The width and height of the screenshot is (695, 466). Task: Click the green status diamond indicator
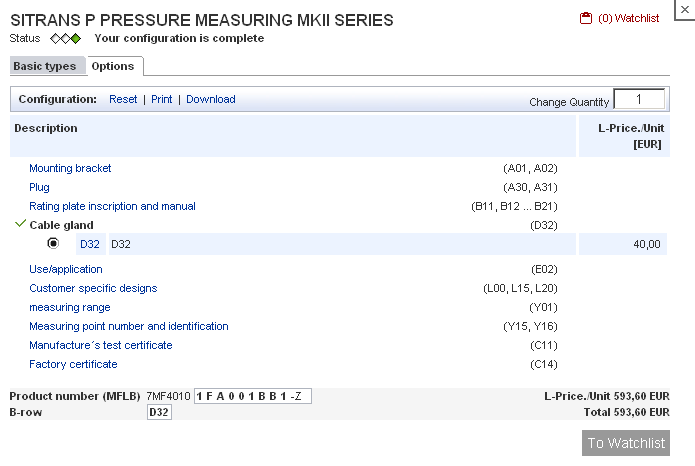point(76,39)
